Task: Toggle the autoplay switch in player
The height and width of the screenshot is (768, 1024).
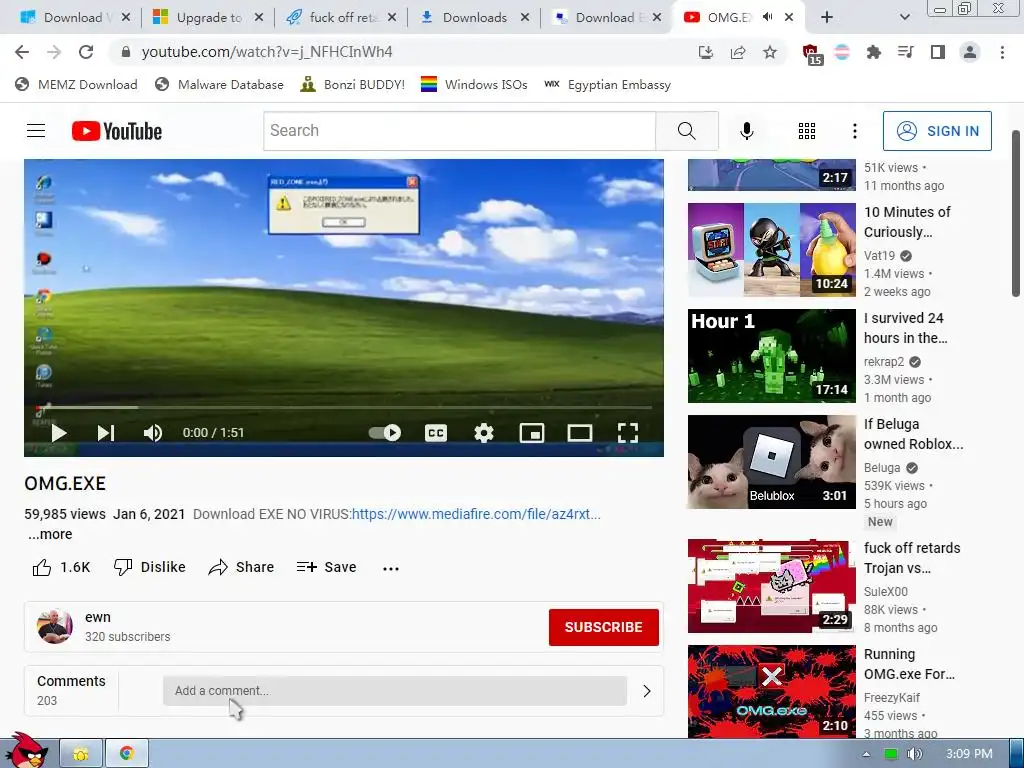Action: (385, 432)
